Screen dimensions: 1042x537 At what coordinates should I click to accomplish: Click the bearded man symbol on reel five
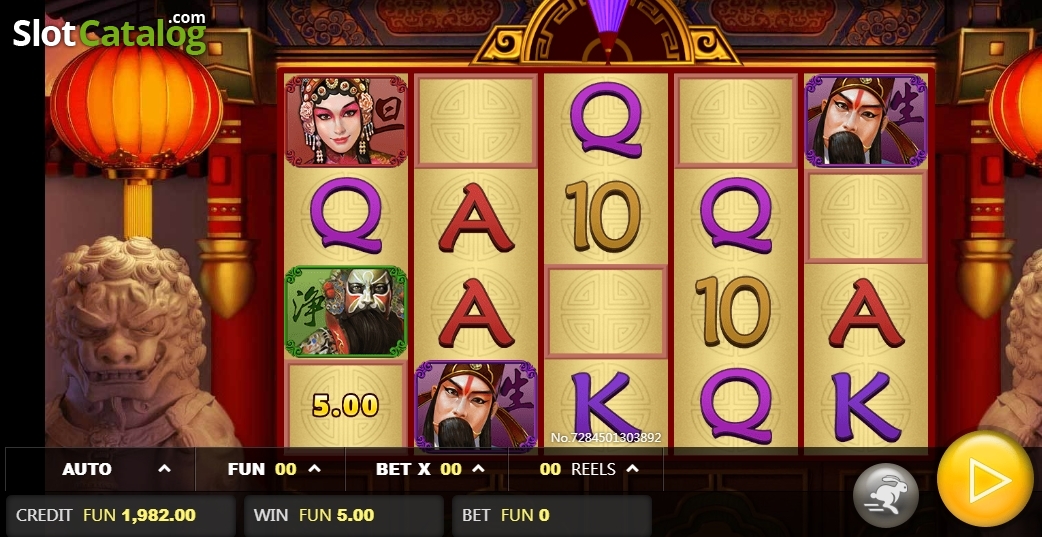pyautogui.click(x=865, y=121)
